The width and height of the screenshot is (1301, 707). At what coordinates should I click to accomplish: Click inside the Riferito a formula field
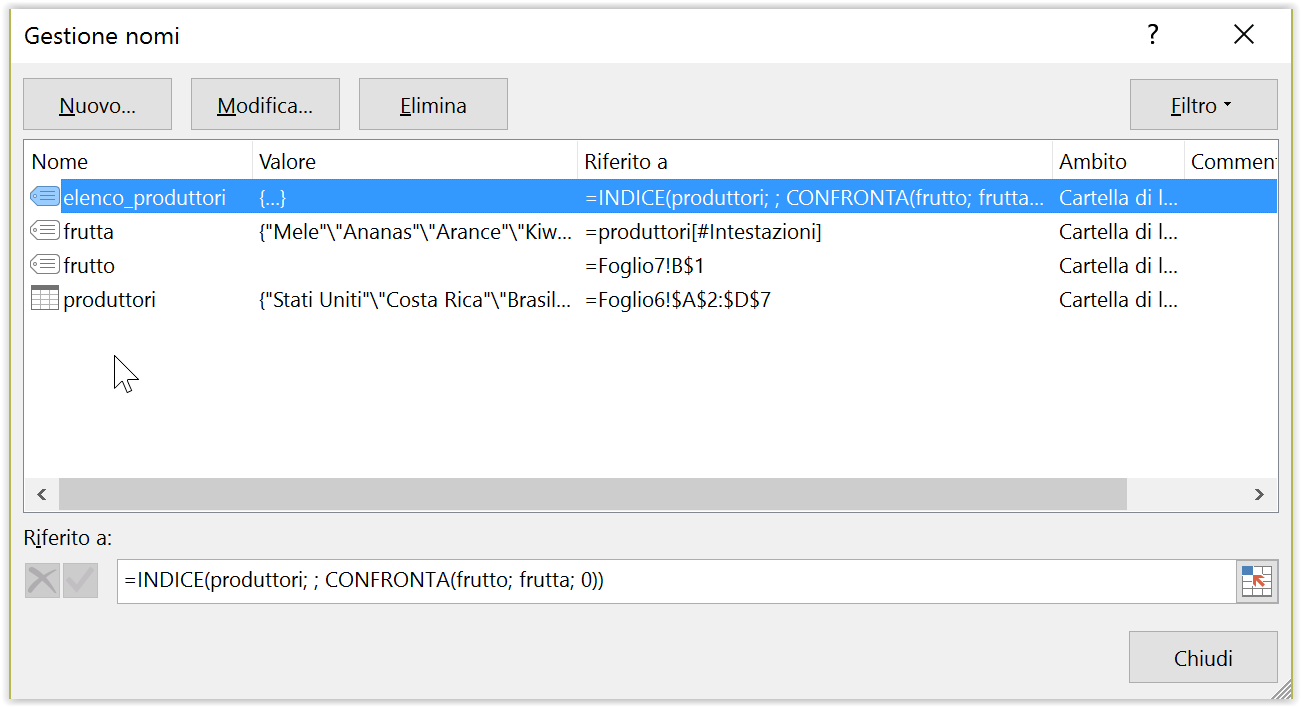point(676,581)
